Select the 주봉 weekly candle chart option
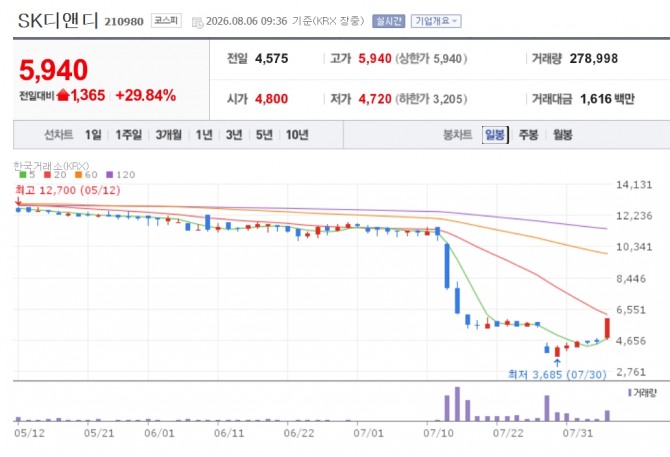 point(529,135)
